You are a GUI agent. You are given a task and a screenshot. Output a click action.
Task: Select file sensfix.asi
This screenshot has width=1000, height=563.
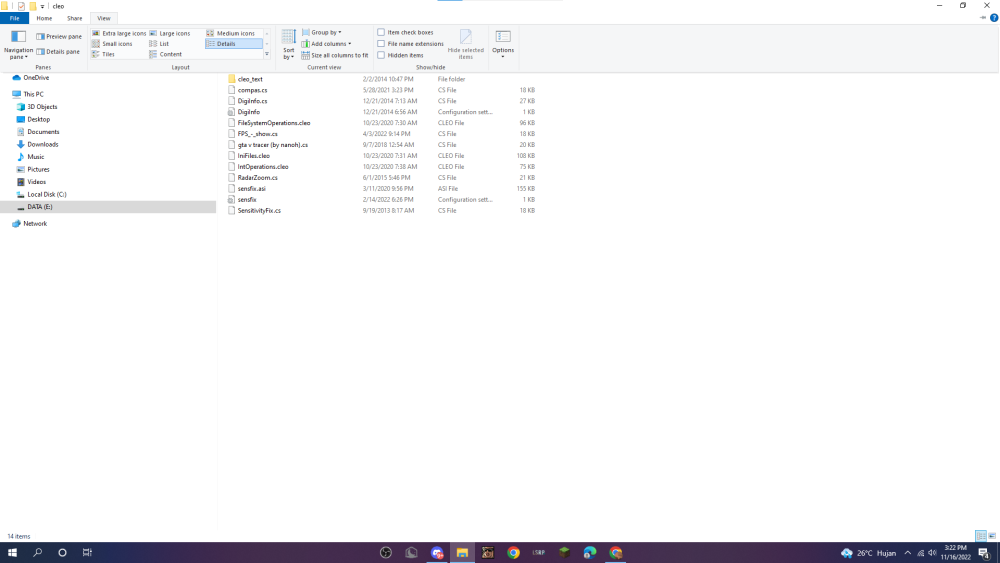click(251, 189)
